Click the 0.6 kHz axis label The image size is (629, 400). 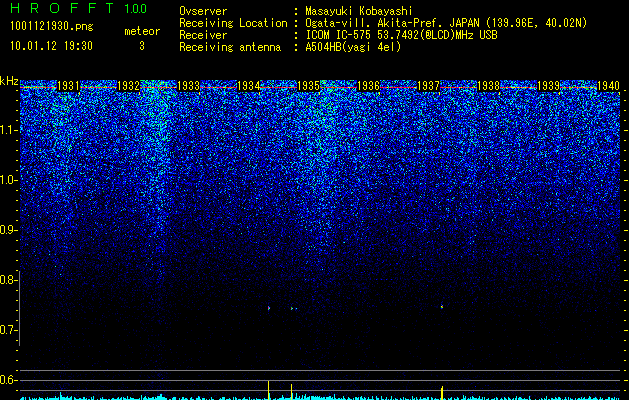click(x=9, y=380)
